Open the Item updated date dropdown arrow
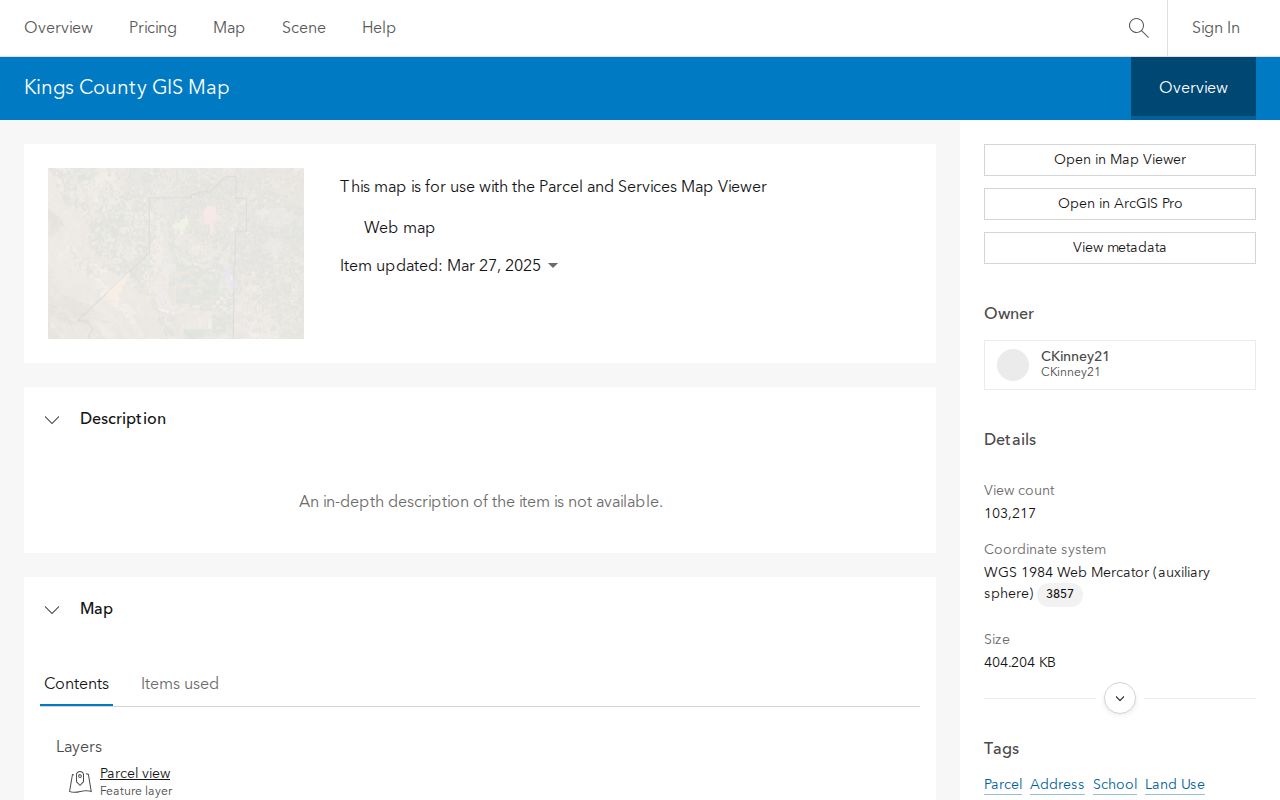 [553, 266]
